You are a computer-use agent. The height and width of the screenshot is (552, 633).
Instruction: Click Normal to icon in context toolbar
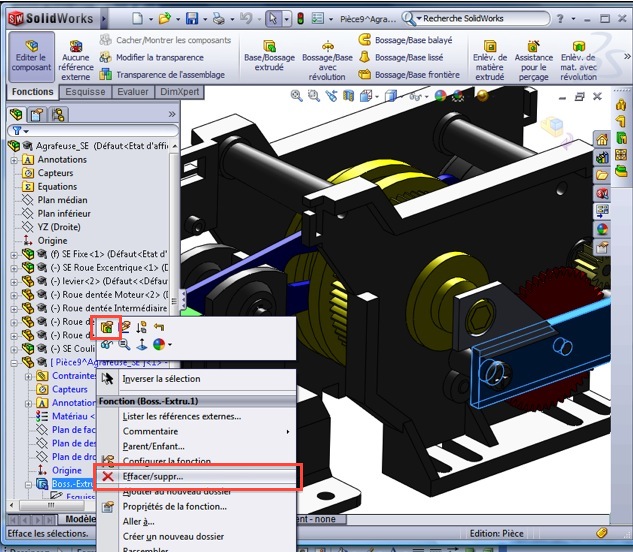142,344
